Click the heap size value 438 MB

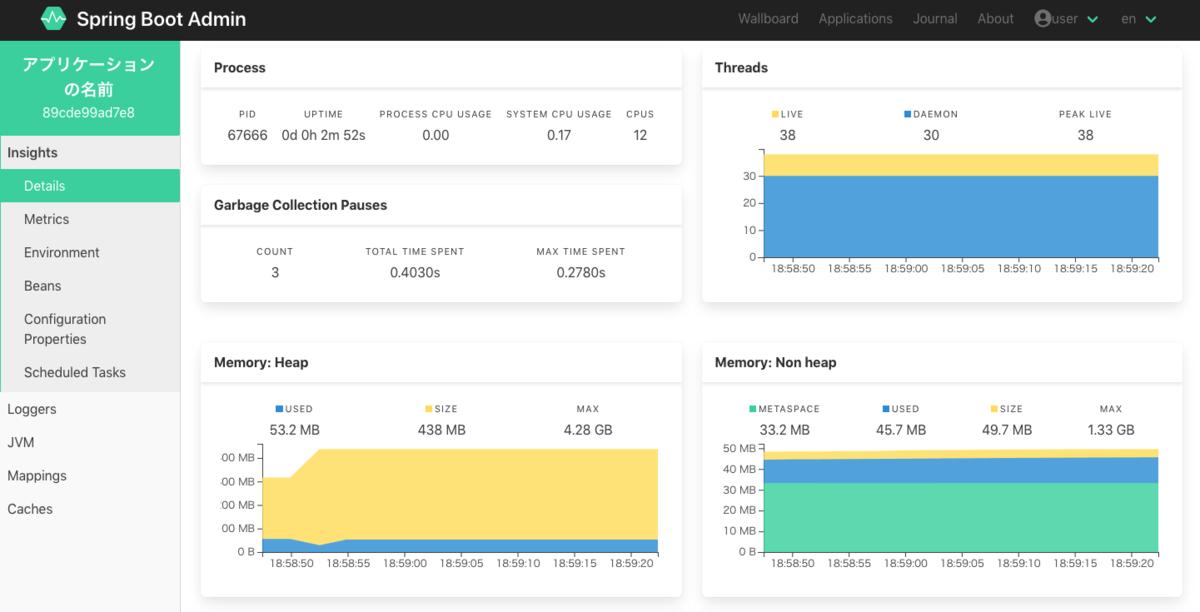(441, 430)
